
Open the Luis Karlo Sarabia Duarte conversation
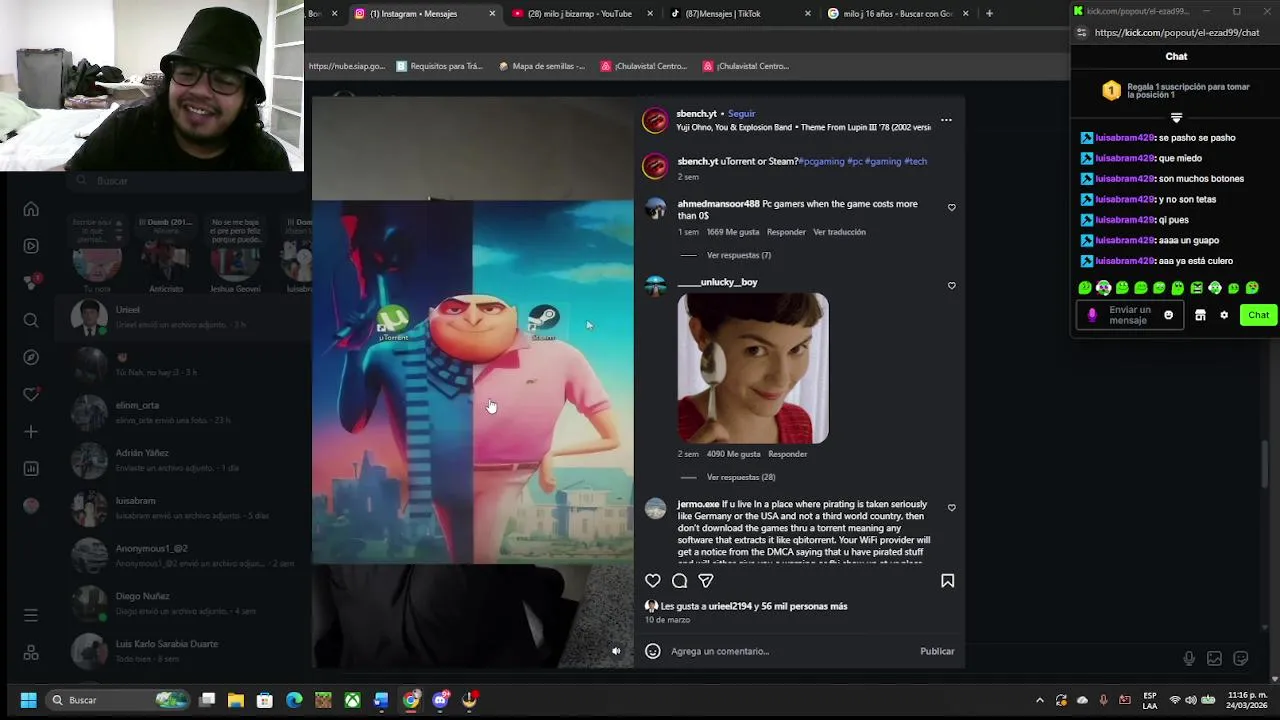(185, 651)
